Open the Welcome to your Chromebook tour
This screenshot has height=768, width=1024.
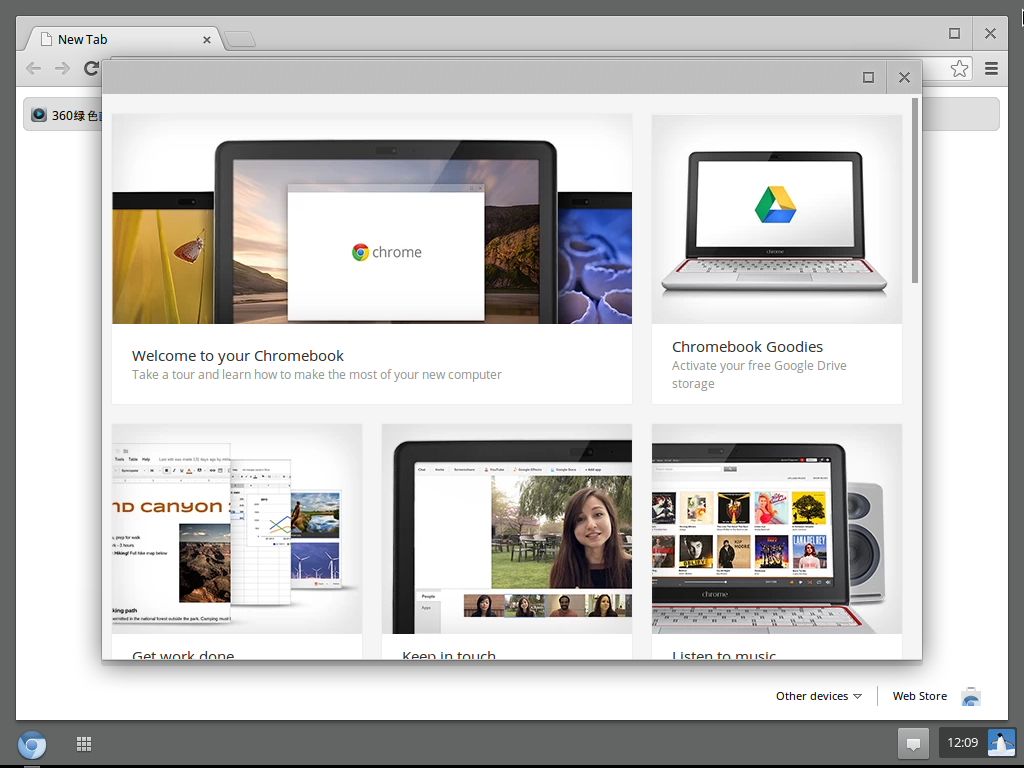click(371, 258)
